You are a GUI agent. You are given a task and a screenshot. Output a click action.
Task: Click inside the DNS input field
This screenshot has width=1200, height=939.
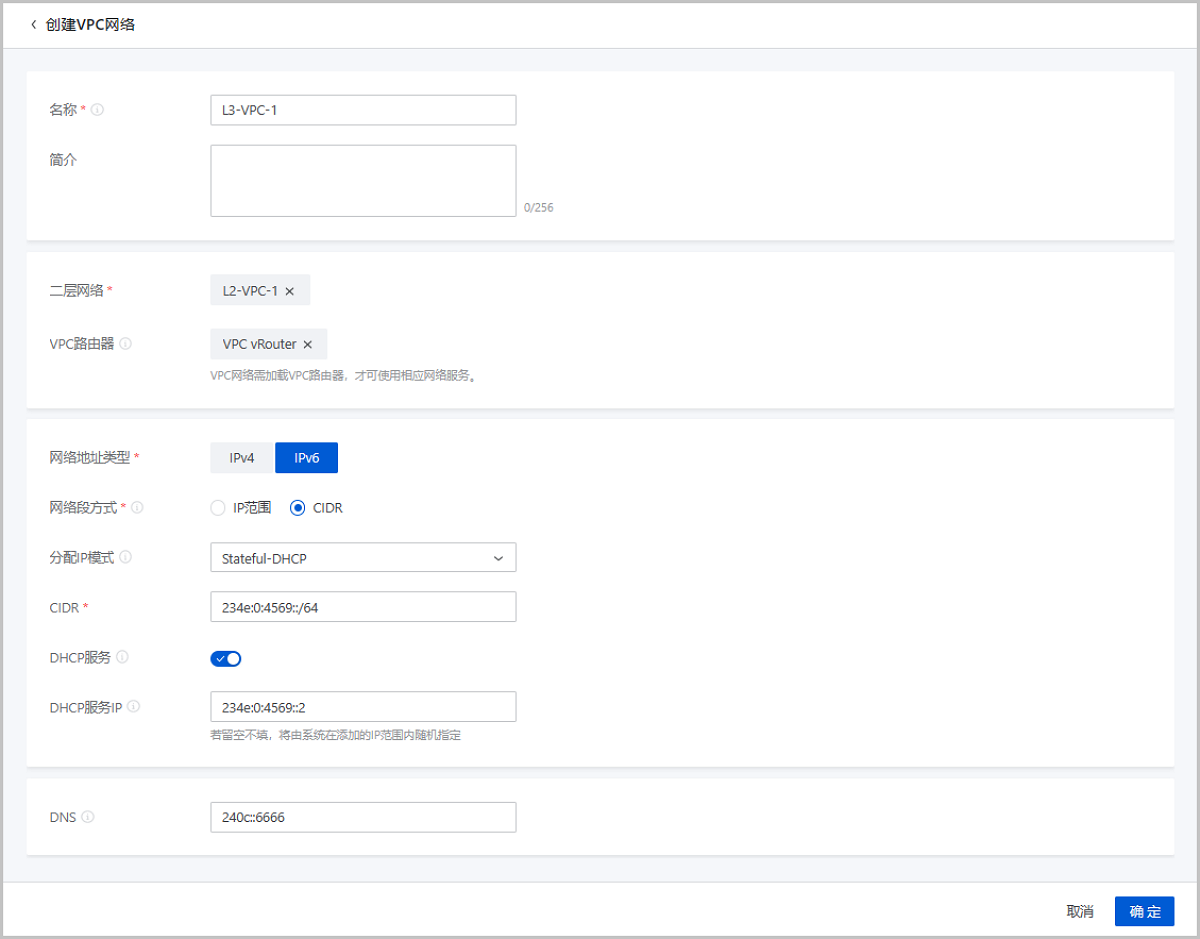tap(363, 817)
